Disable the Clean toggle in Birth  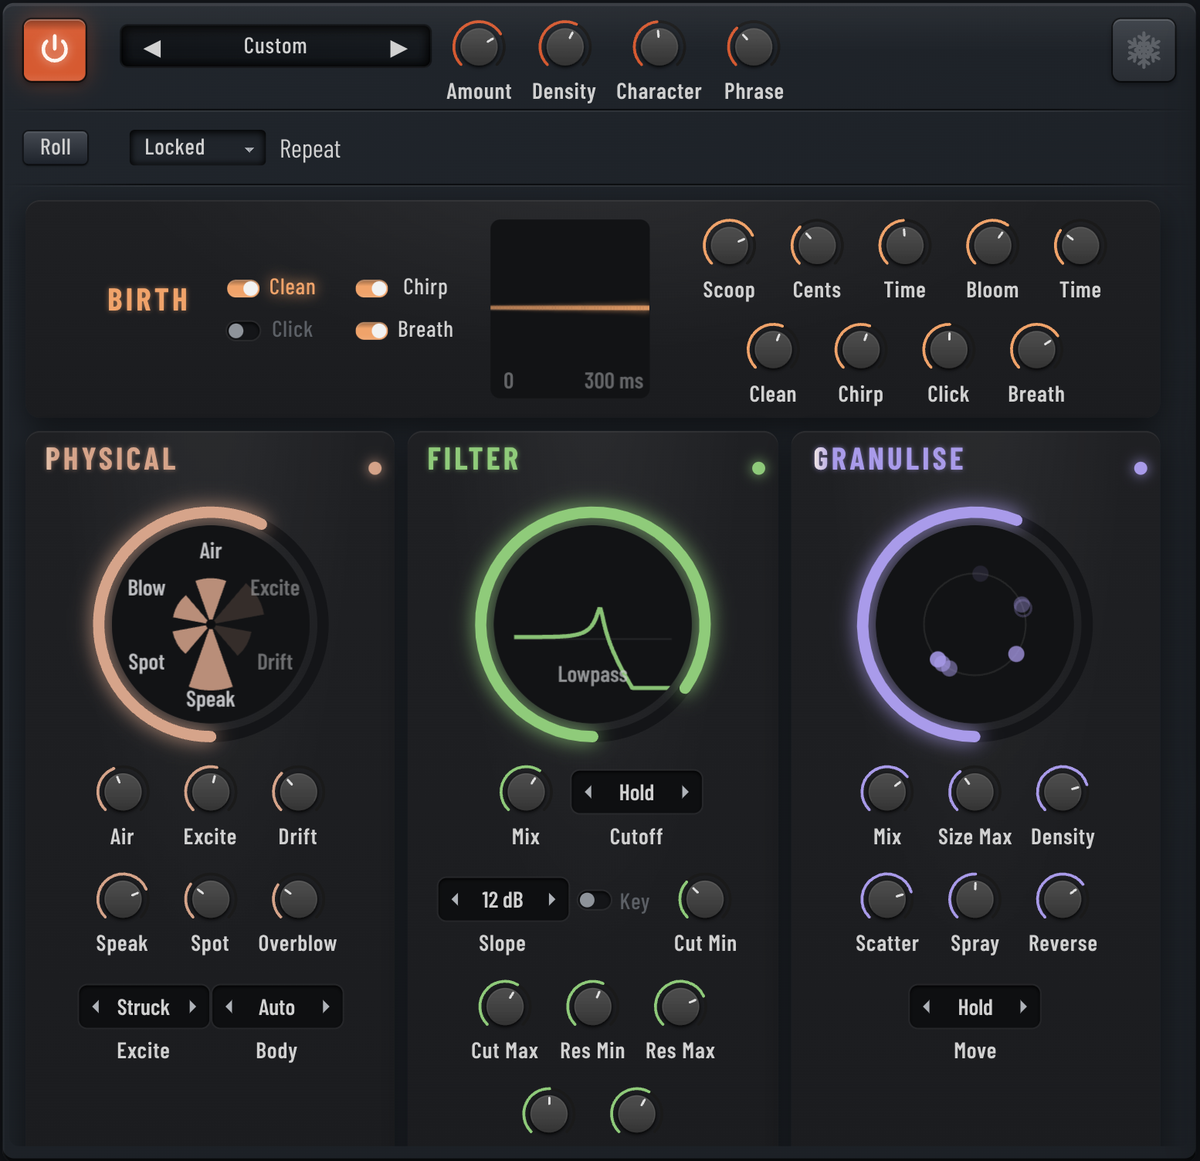pyautogui.click(x=243, y=288)
